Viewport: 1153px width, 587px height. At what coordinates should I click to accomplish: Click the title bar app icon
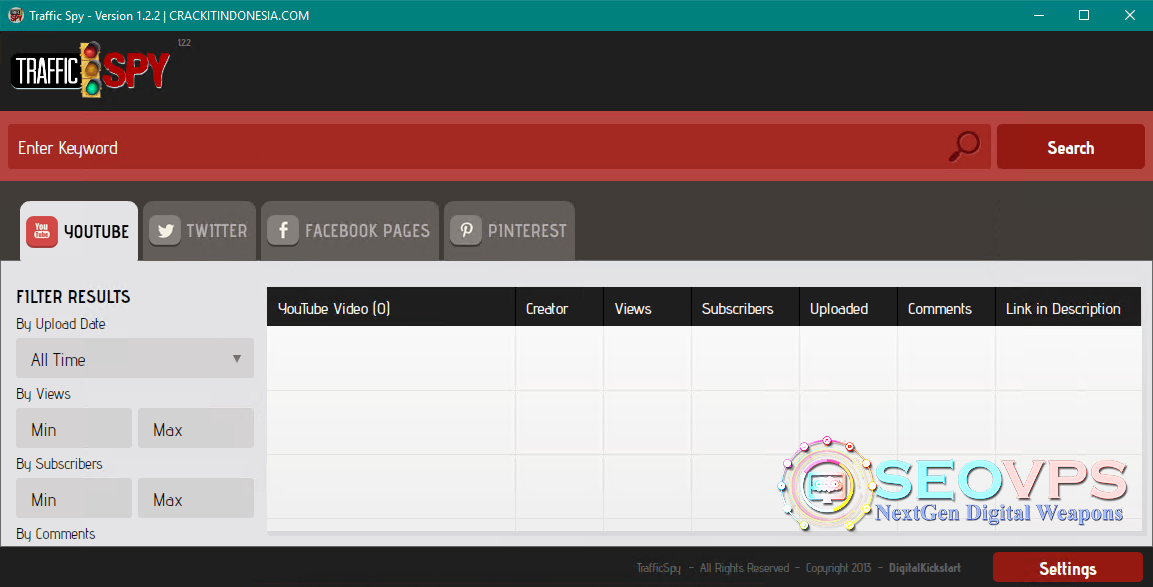15,15
